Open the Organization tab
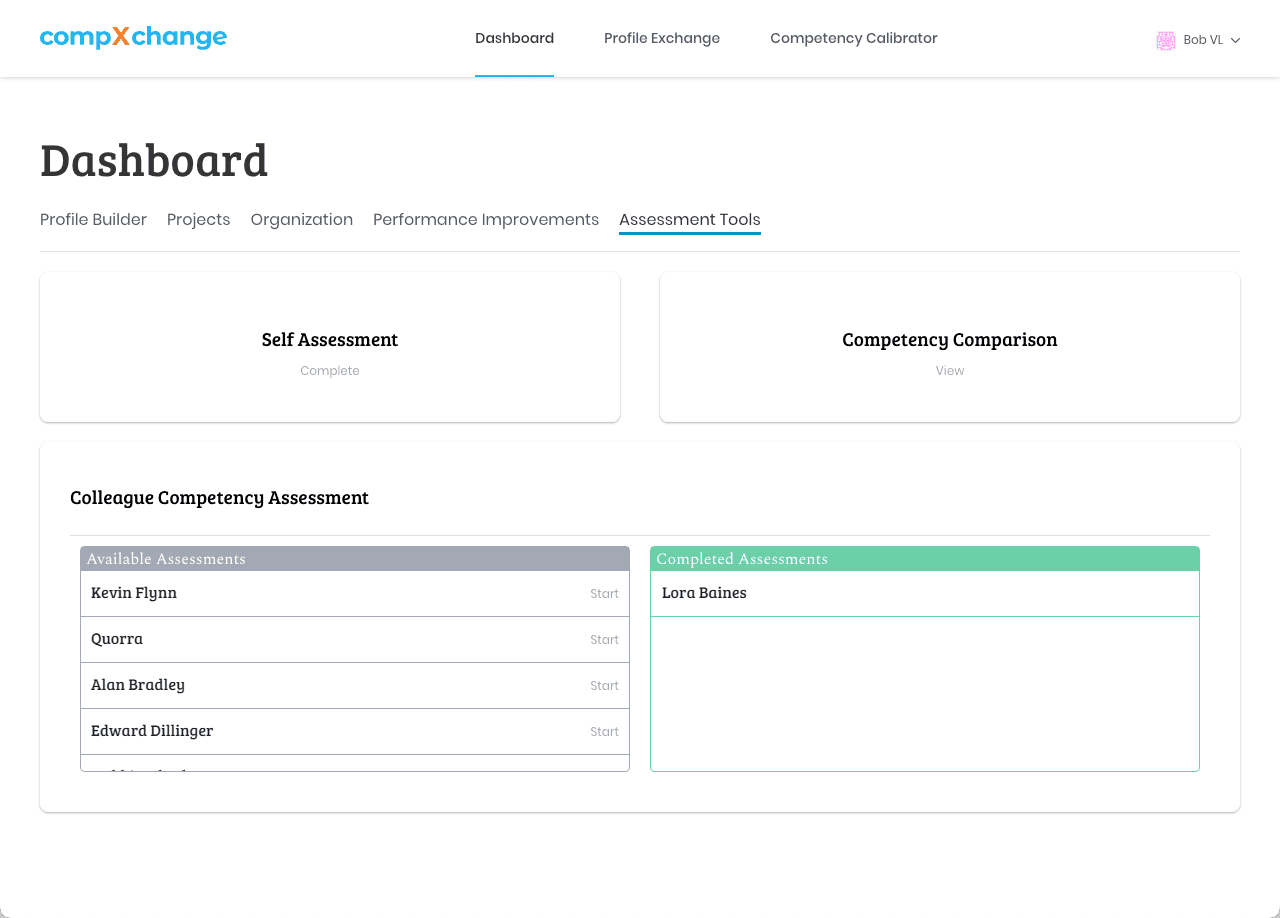This screenshot has width=1280, height=918. [302, 219]
